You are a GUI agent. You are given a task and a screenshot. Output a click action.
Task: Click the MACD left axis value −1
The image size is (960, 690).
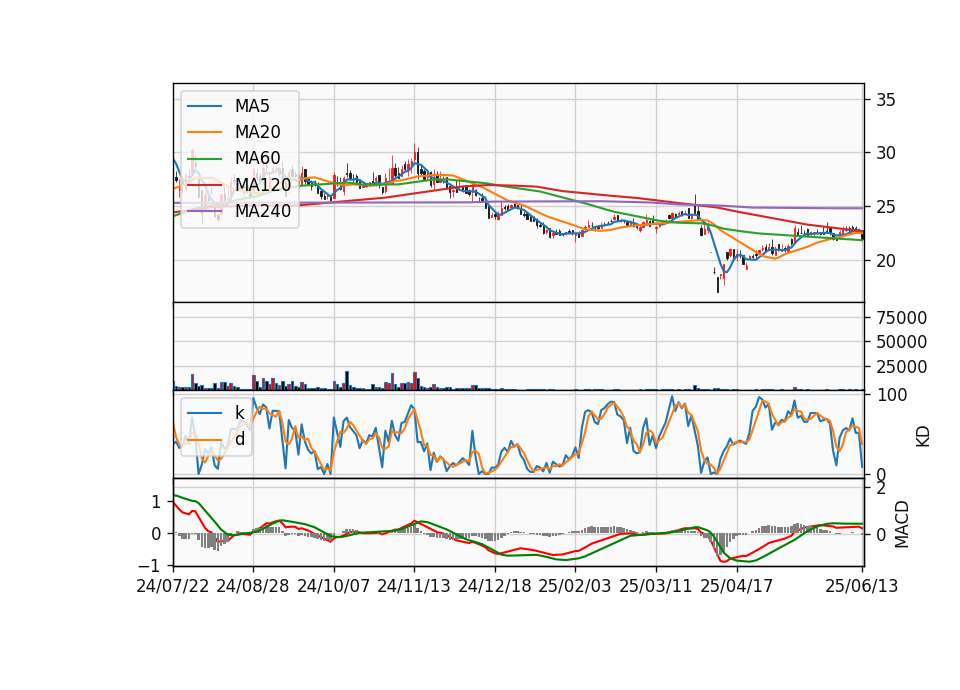[x=151, y=566]
